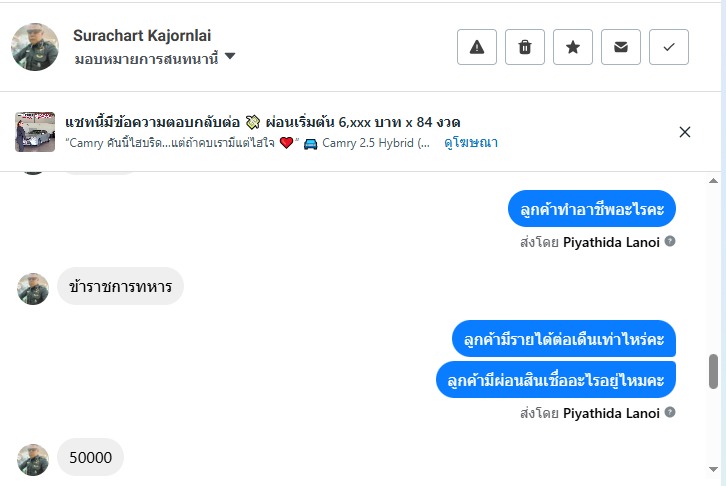Click sender info icon below ลูกค้าทำอาชีพอะไรคะ
Image resolution: width=726 pixels, height=486 pixels.
(x=670, y=242)
